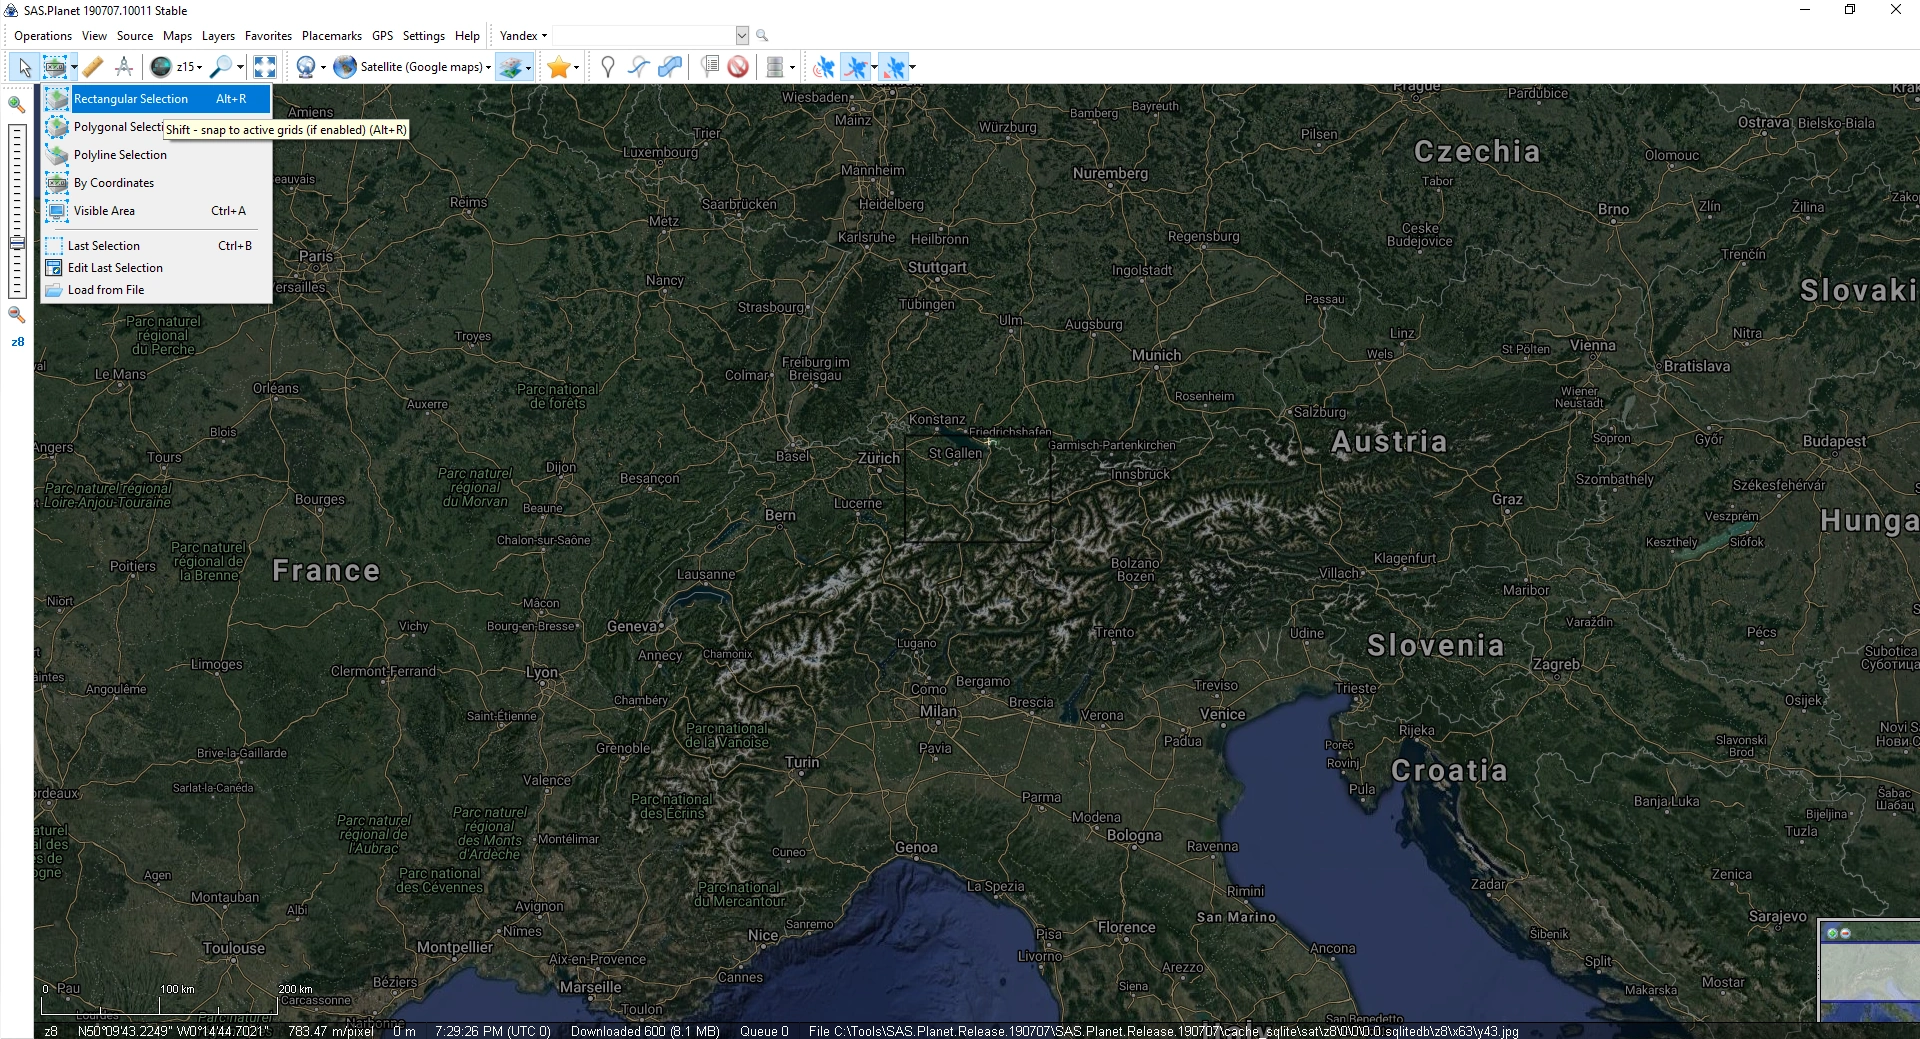Open the Maps menu
1920x1039 pixels.
177,36
